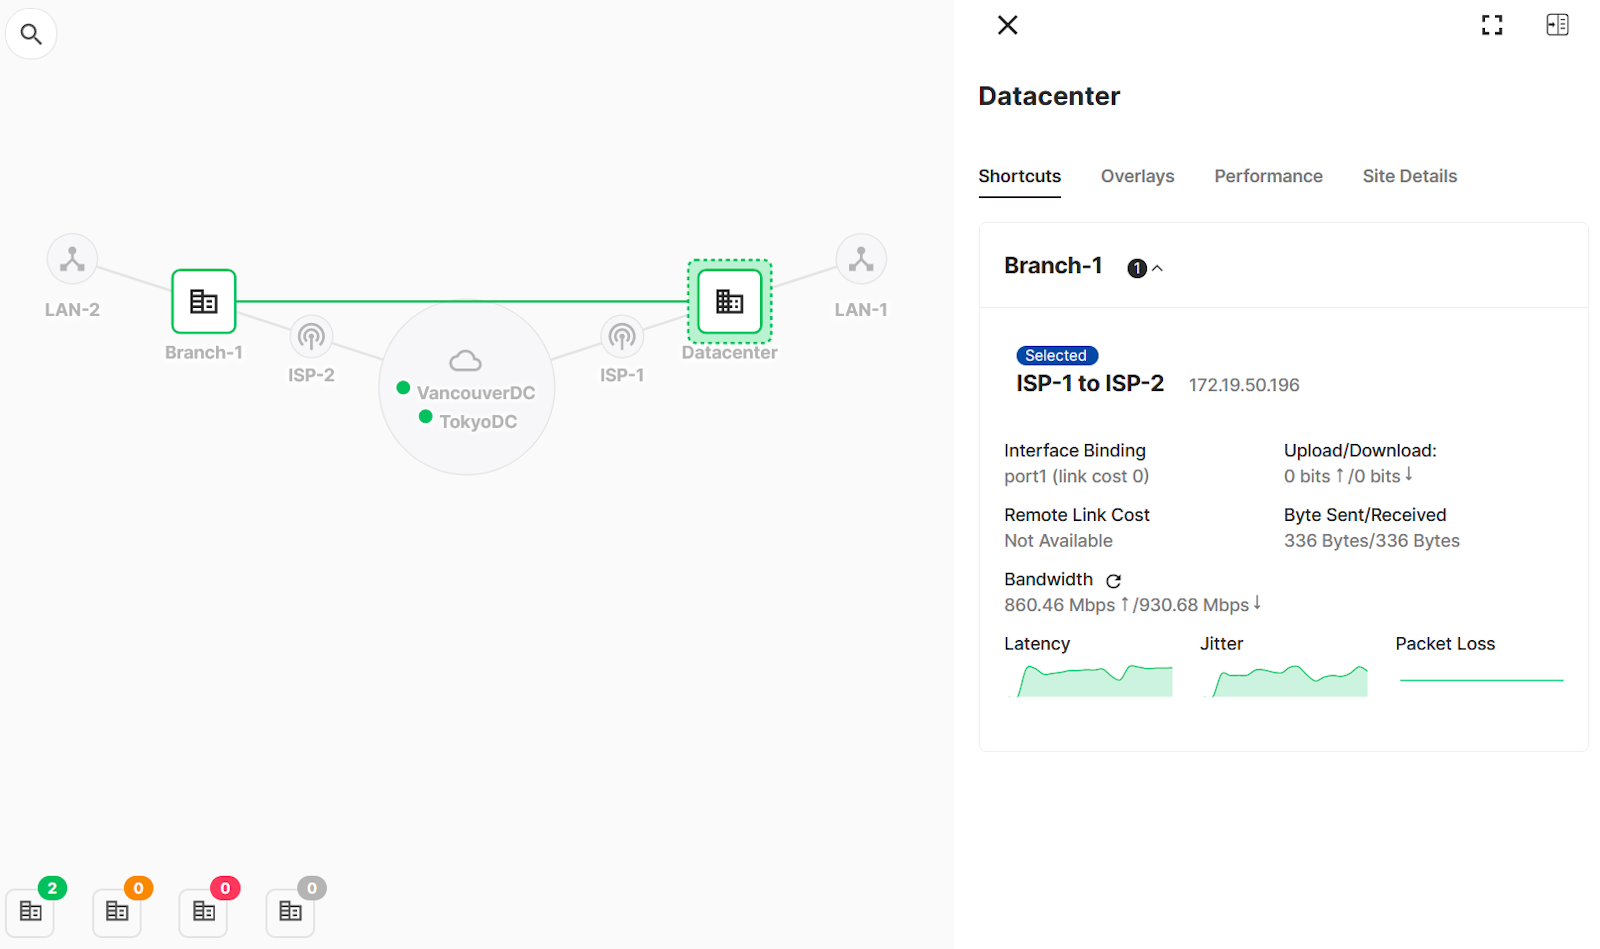This screenshot has width=1600, height=949.
Task: Click the ISP-1 underlay icon
Action: (622, 337)
